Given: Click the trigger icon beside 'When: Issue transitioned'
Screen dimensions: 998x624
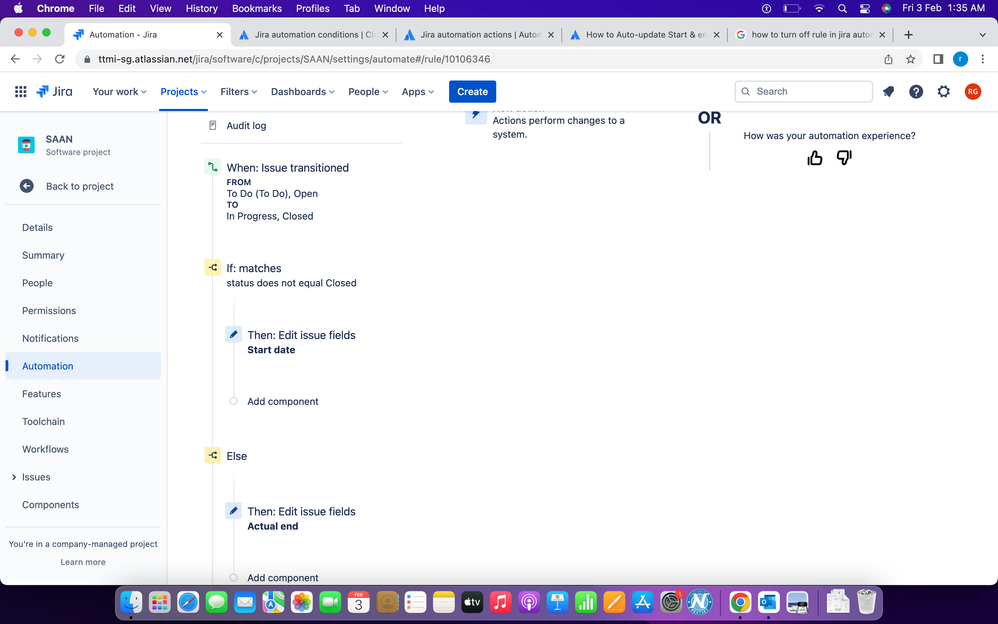Looking at the screenshot, I should coord(212,168).
